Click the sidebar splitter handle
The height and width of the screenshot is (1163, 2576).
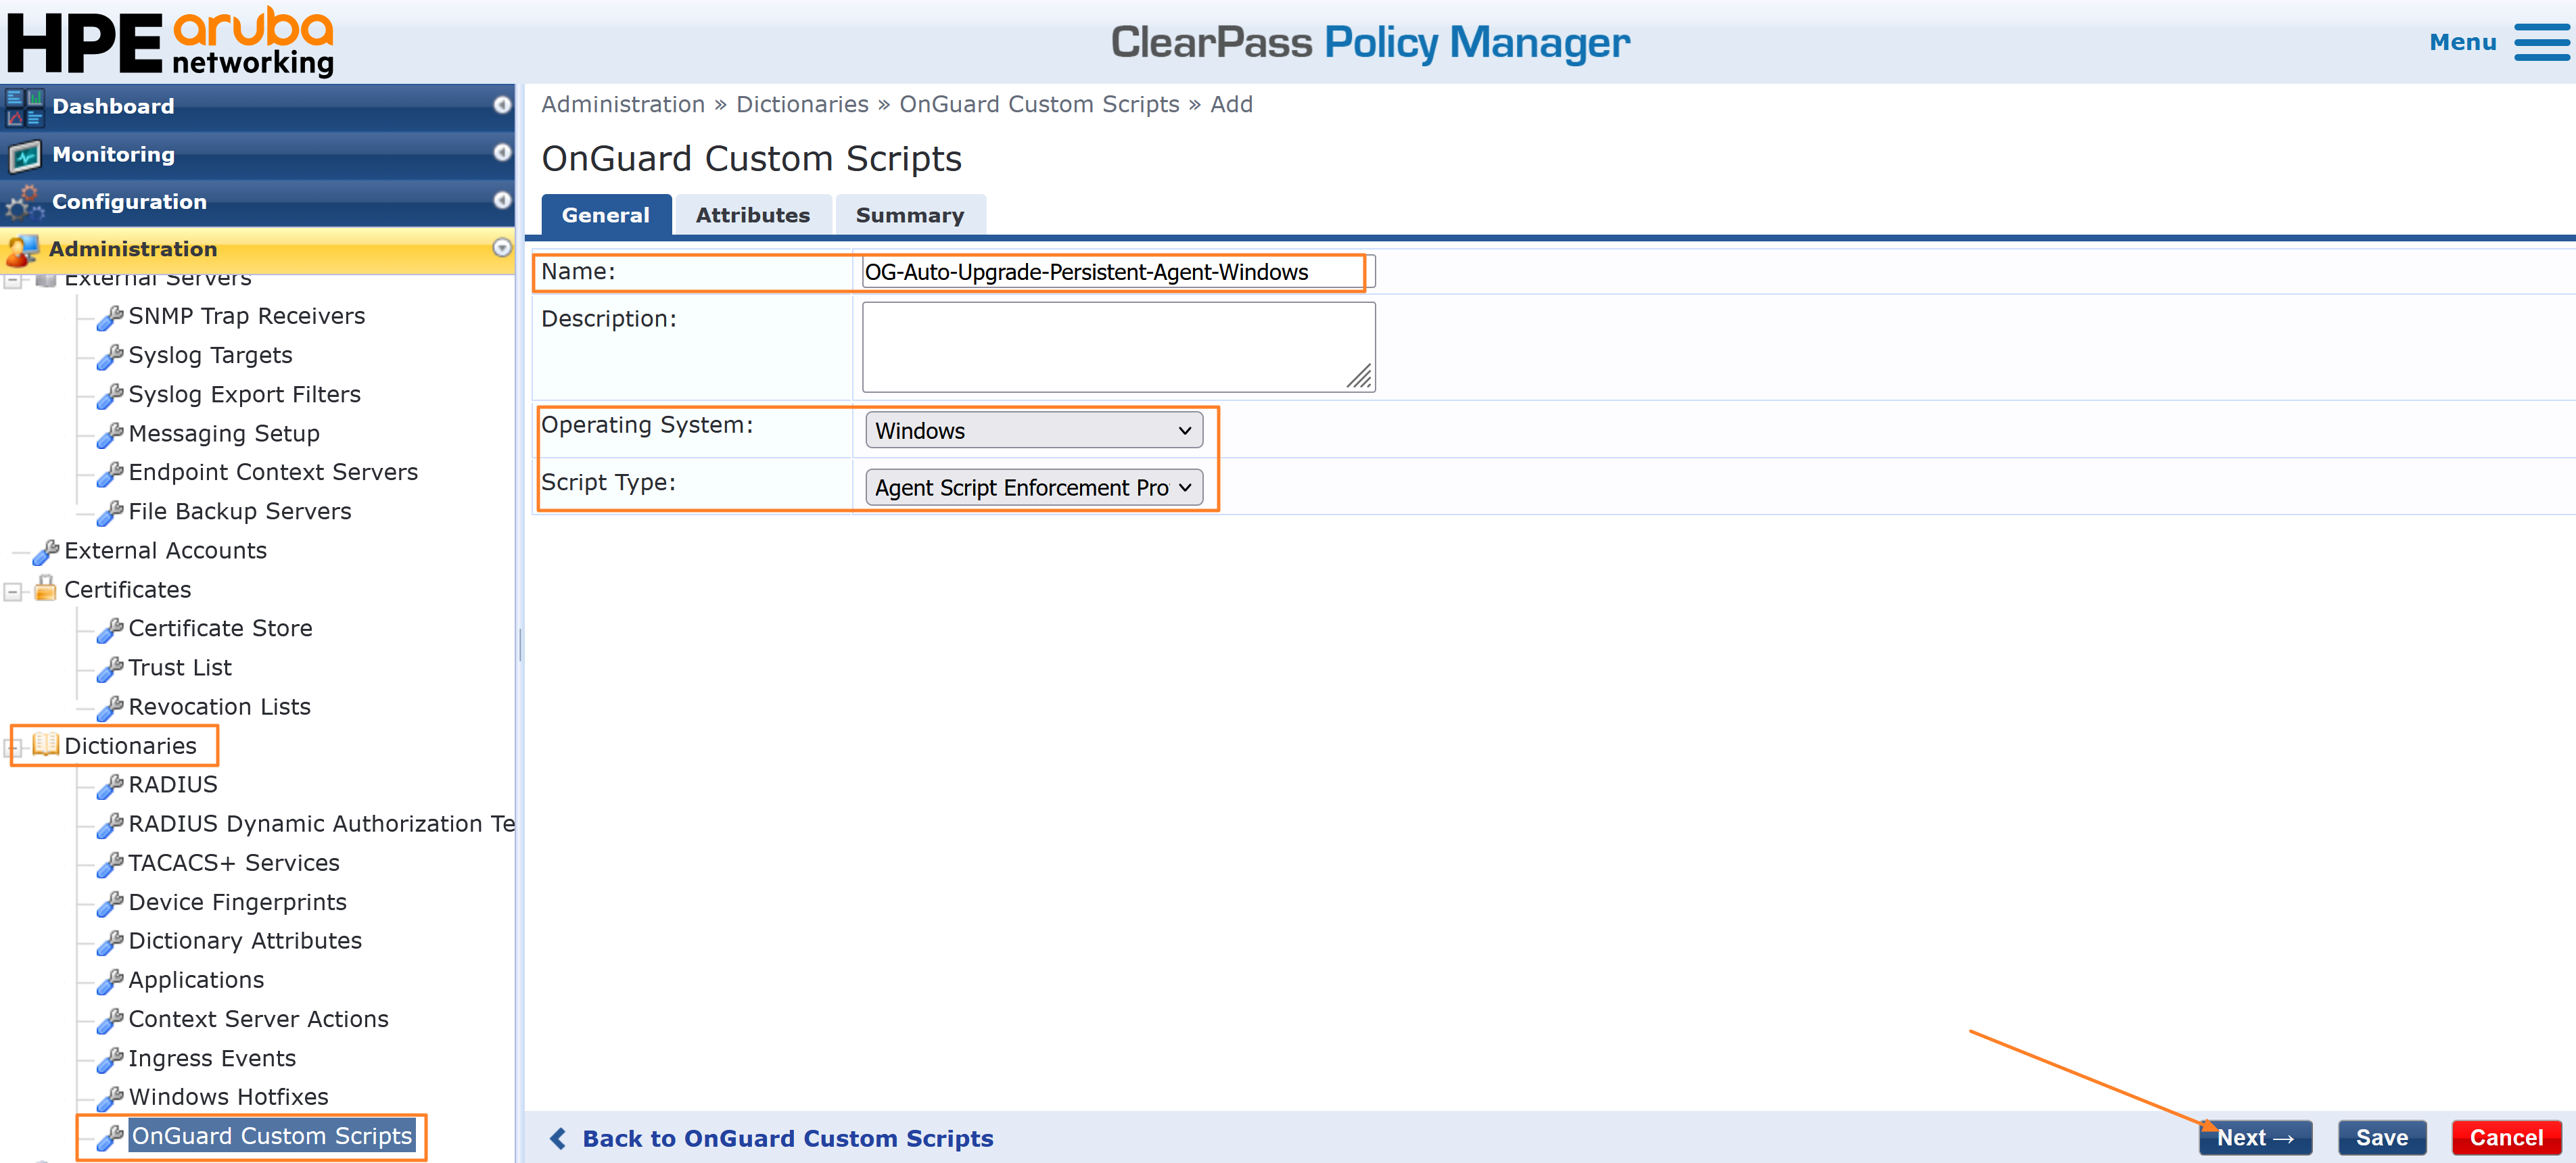tap(520, 644)
